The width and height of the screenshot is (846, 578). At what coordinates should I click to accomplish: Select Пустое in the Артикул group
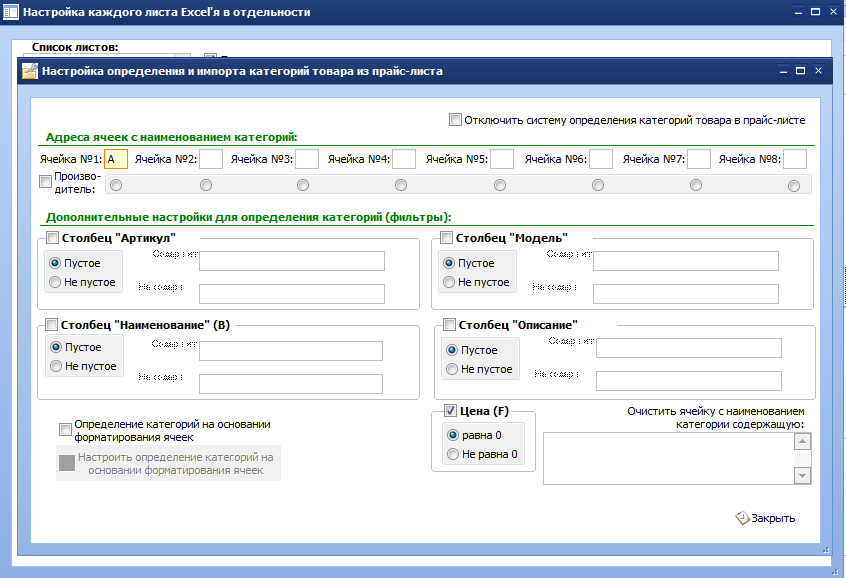[x=55, y=263]
